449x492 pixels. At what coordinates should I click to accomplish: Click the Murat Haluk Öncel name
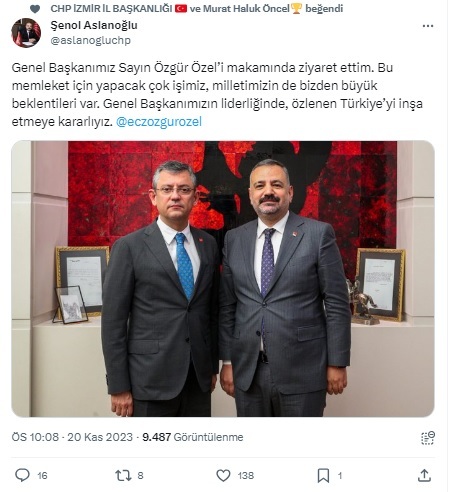[x=246, y=9]
